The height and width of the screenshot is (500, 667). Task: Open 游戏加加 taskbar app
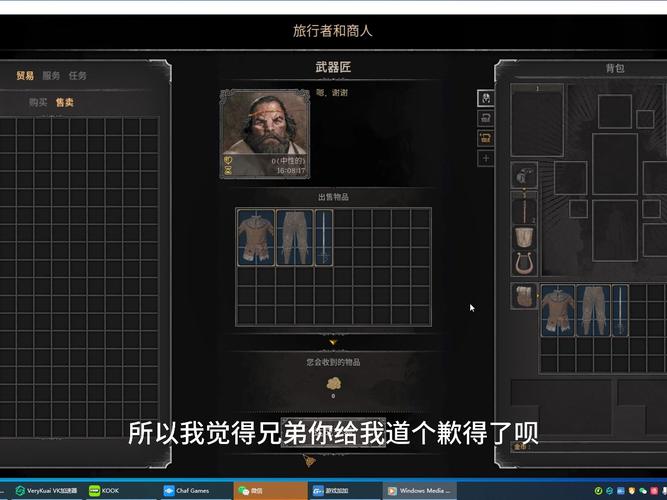(345, 491)
